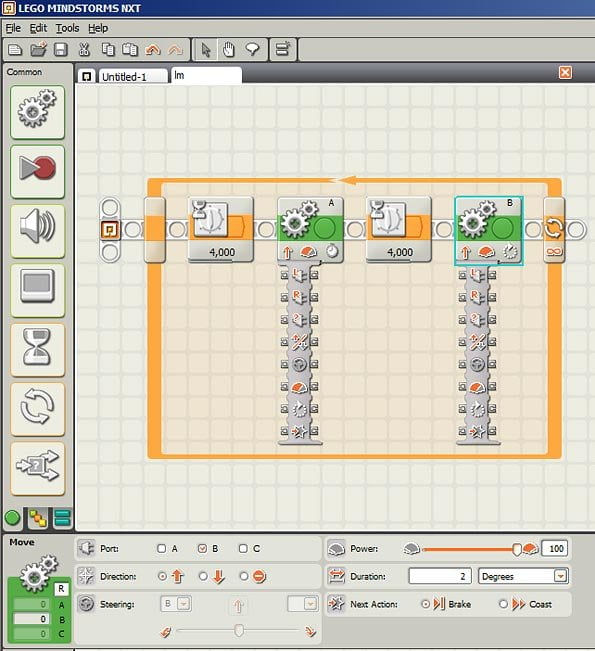Click the Power slider handle
595x651 pixels.
517,549
